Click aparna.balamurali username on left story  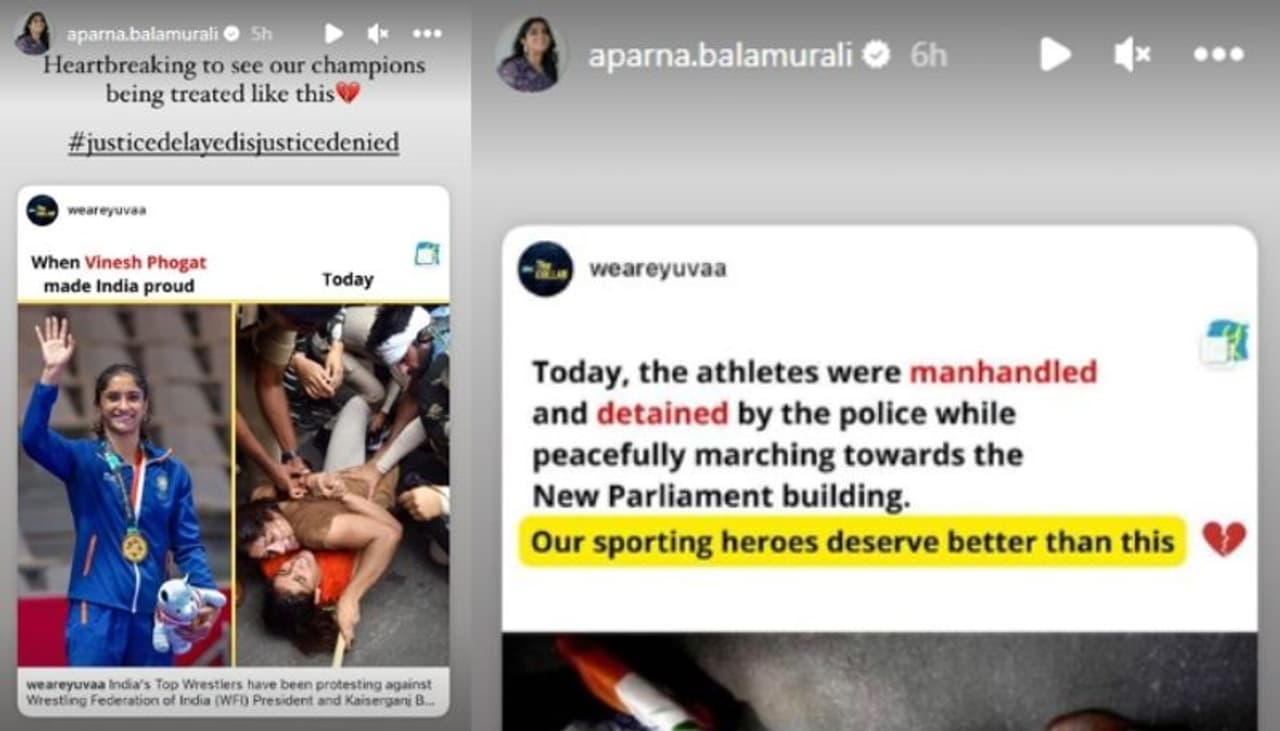coord(143,33)
